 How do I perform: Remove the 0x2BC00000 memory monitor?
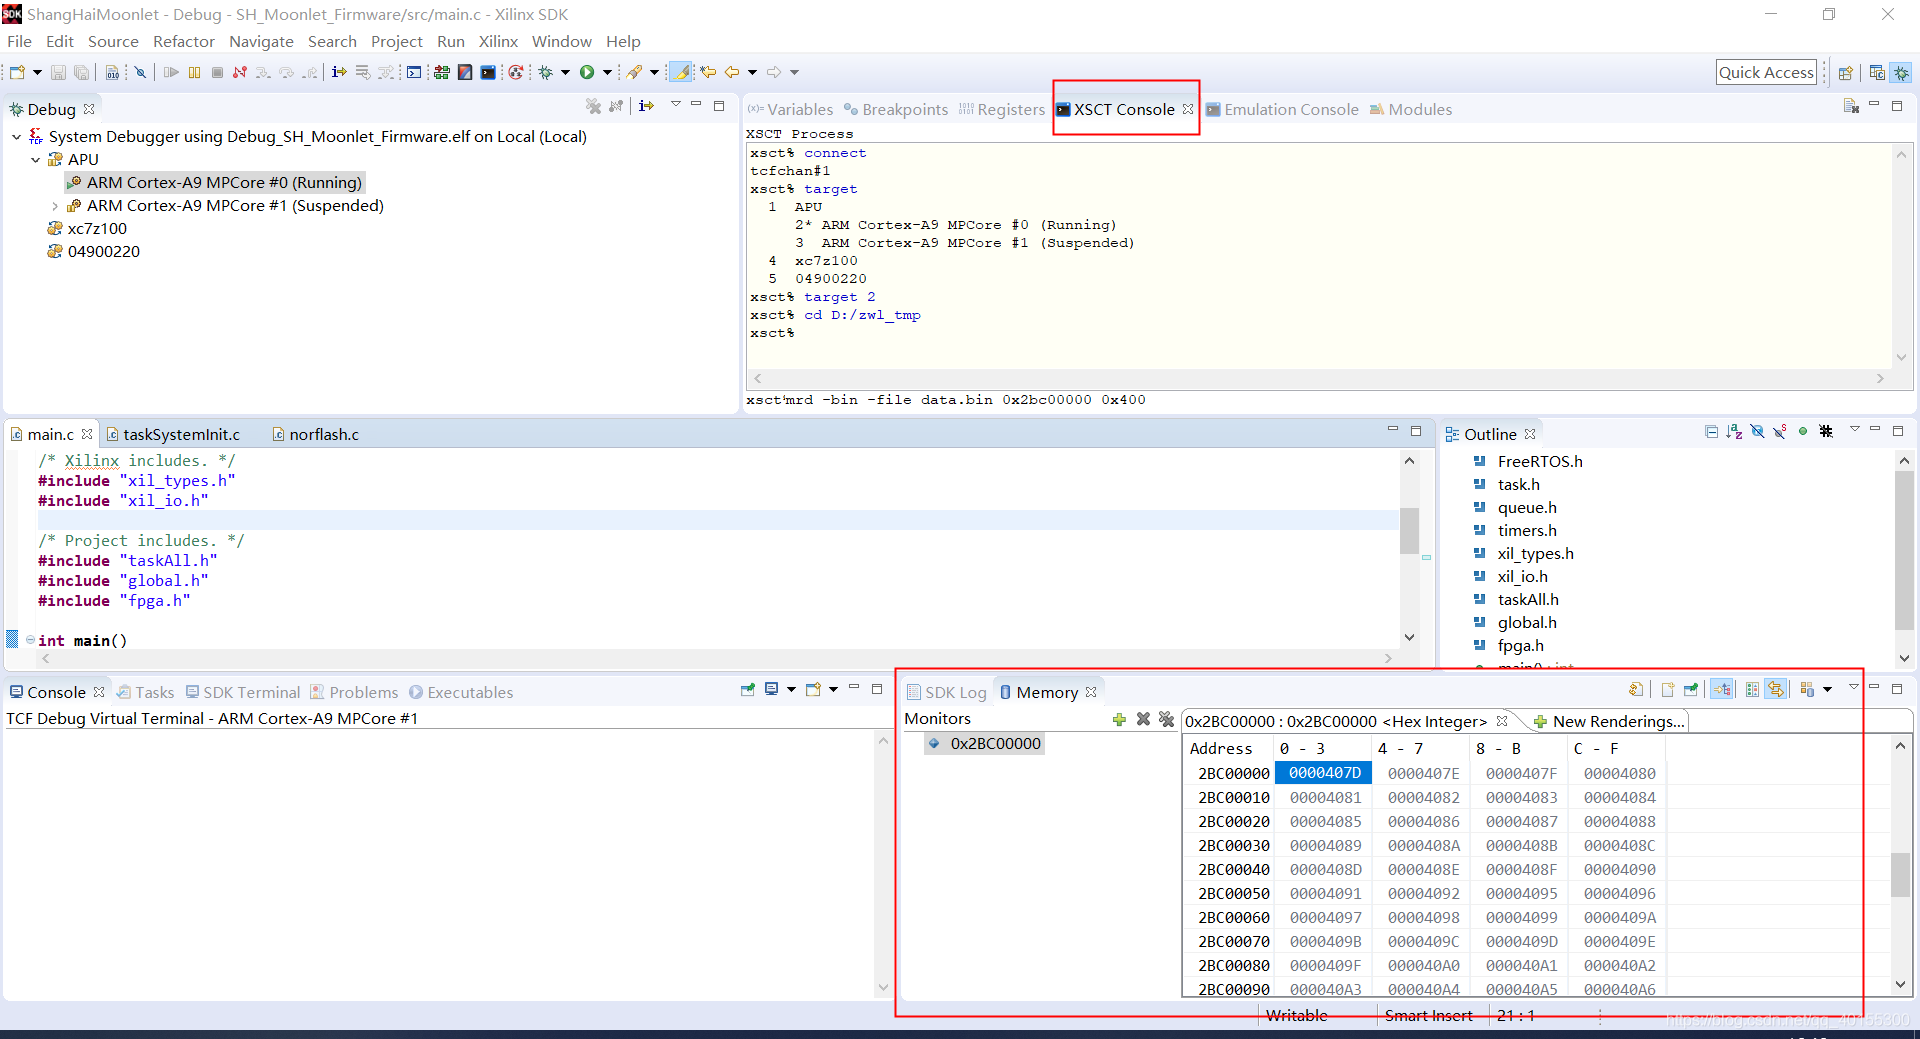(1143, 720)
